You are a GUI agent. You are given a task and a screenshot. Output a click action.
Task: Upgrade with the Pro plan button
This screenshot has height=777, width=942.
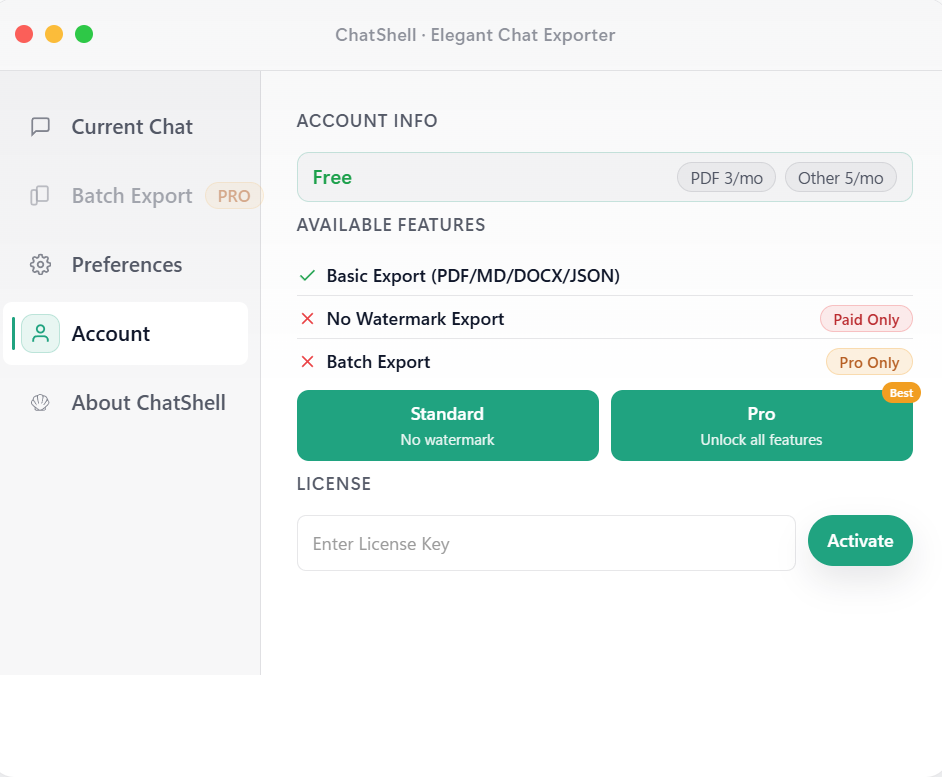(x=761, y=425)
